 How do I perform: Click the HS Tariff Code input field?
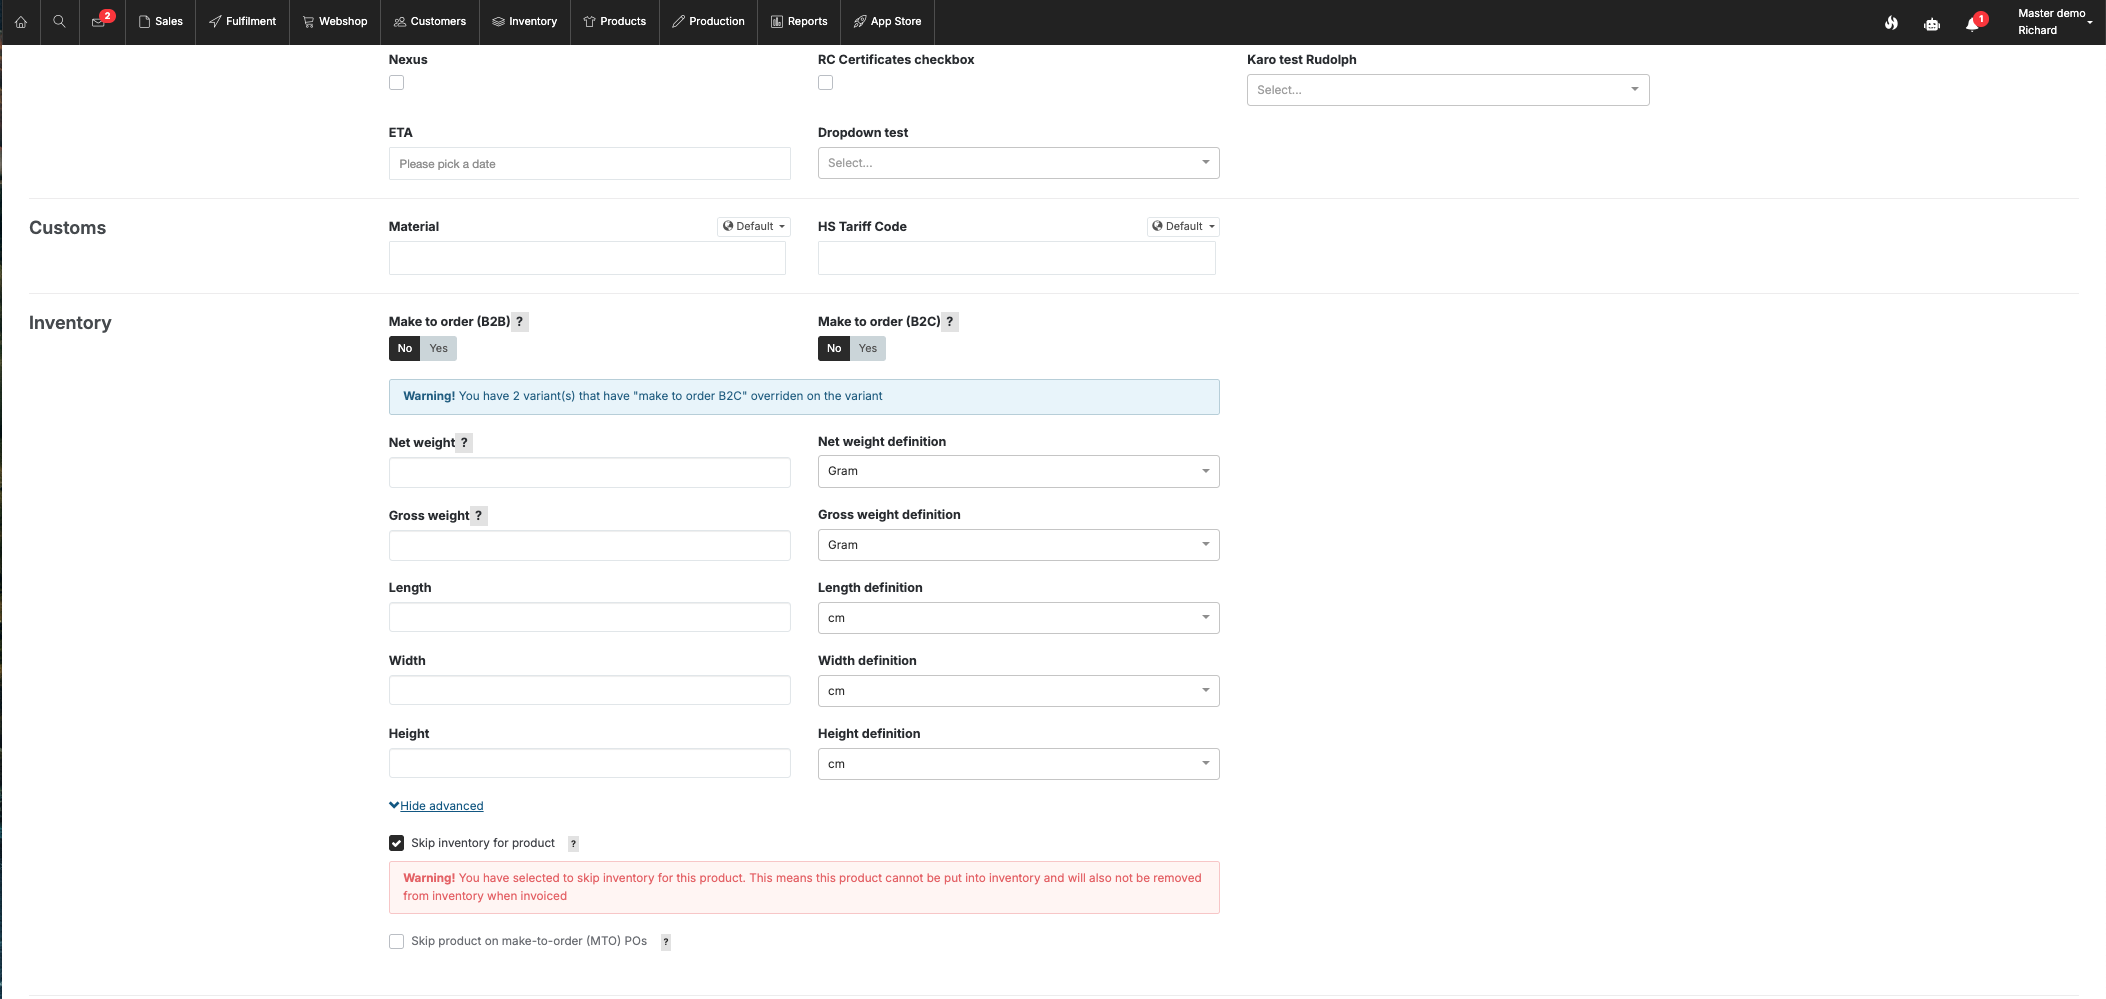1017,258
